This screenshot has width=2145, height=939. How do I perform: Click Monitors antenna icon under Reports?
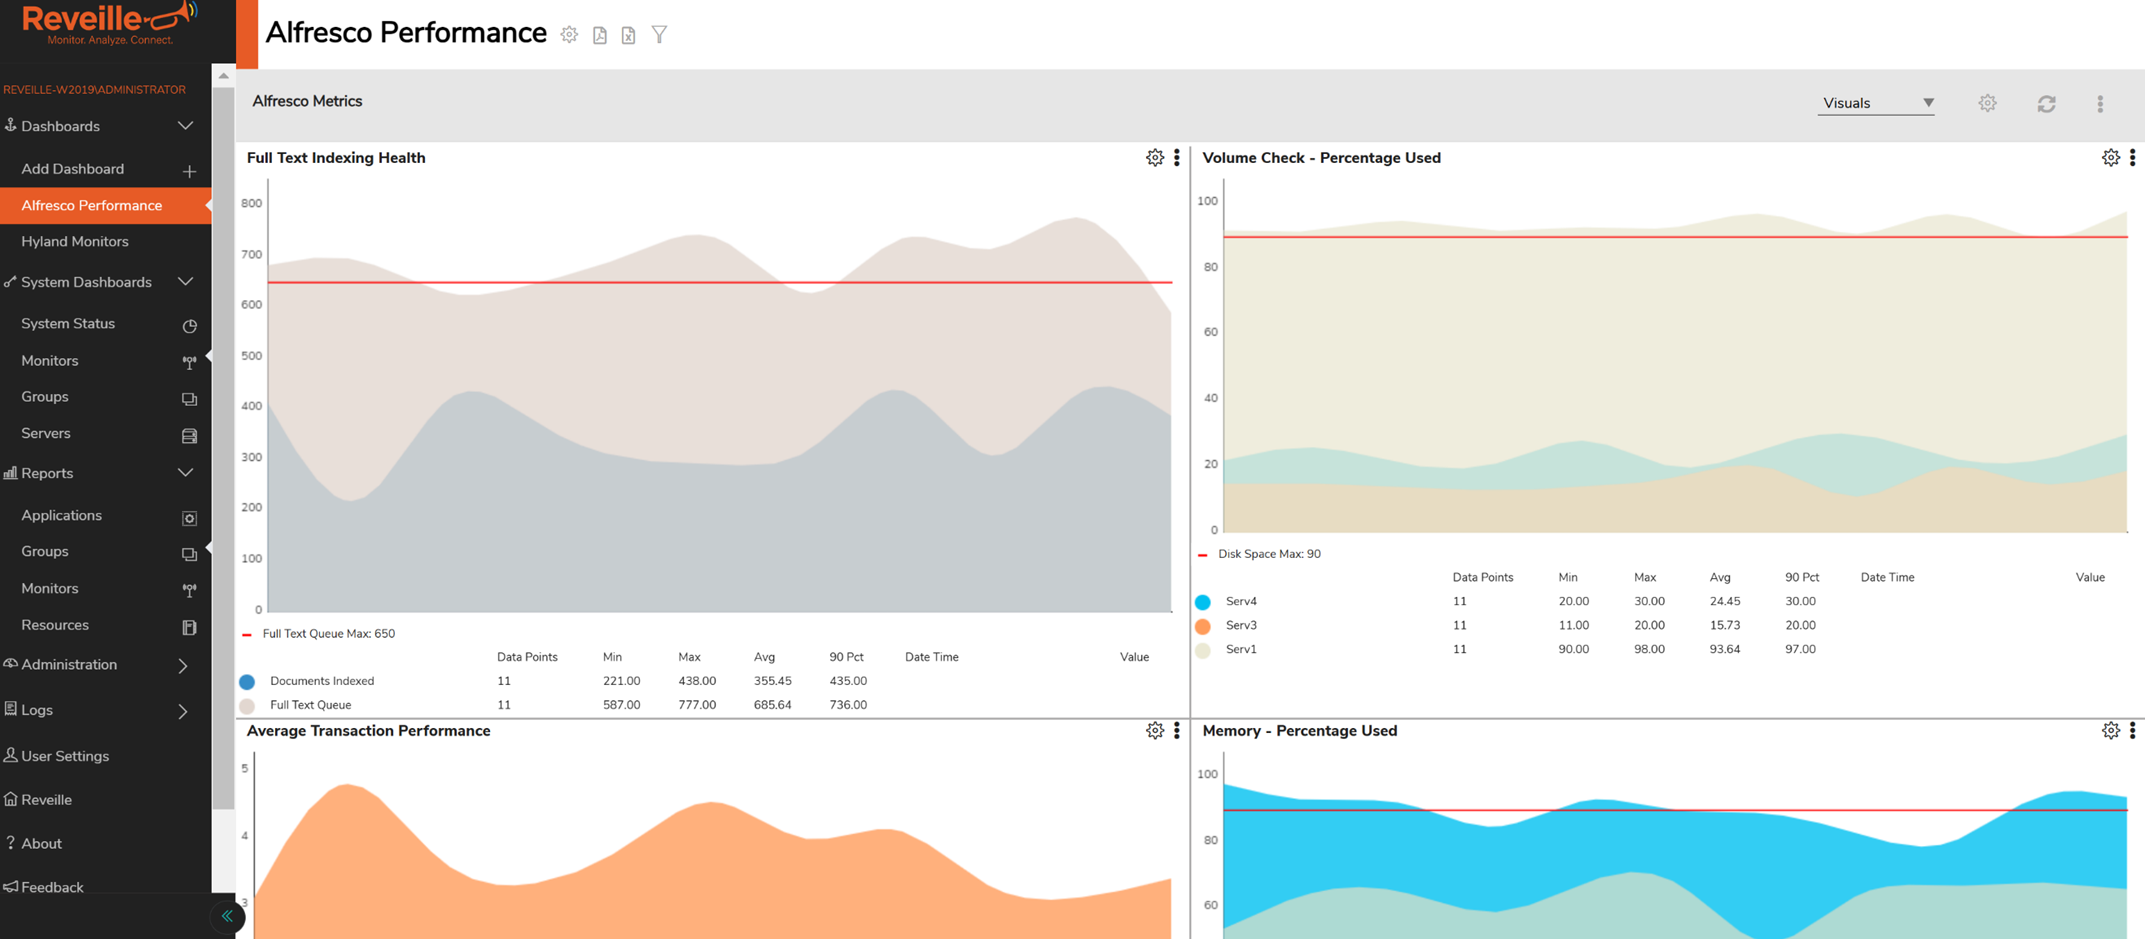189,591
